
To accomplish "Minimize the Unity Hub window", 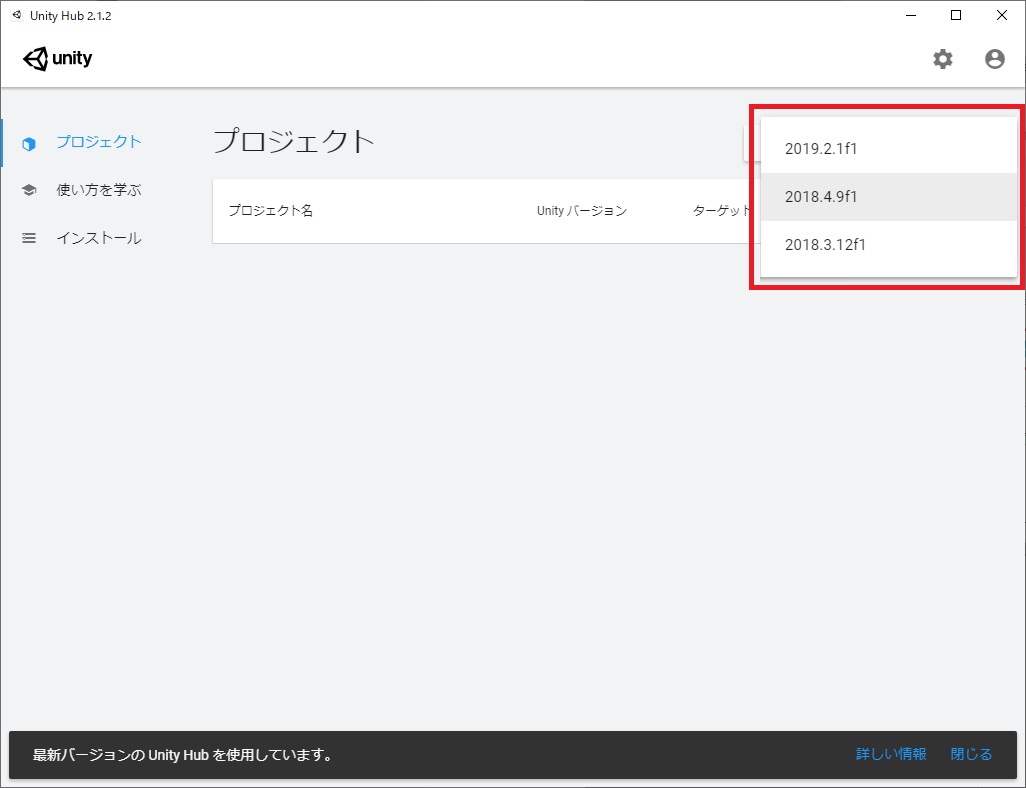I will 911,15.
